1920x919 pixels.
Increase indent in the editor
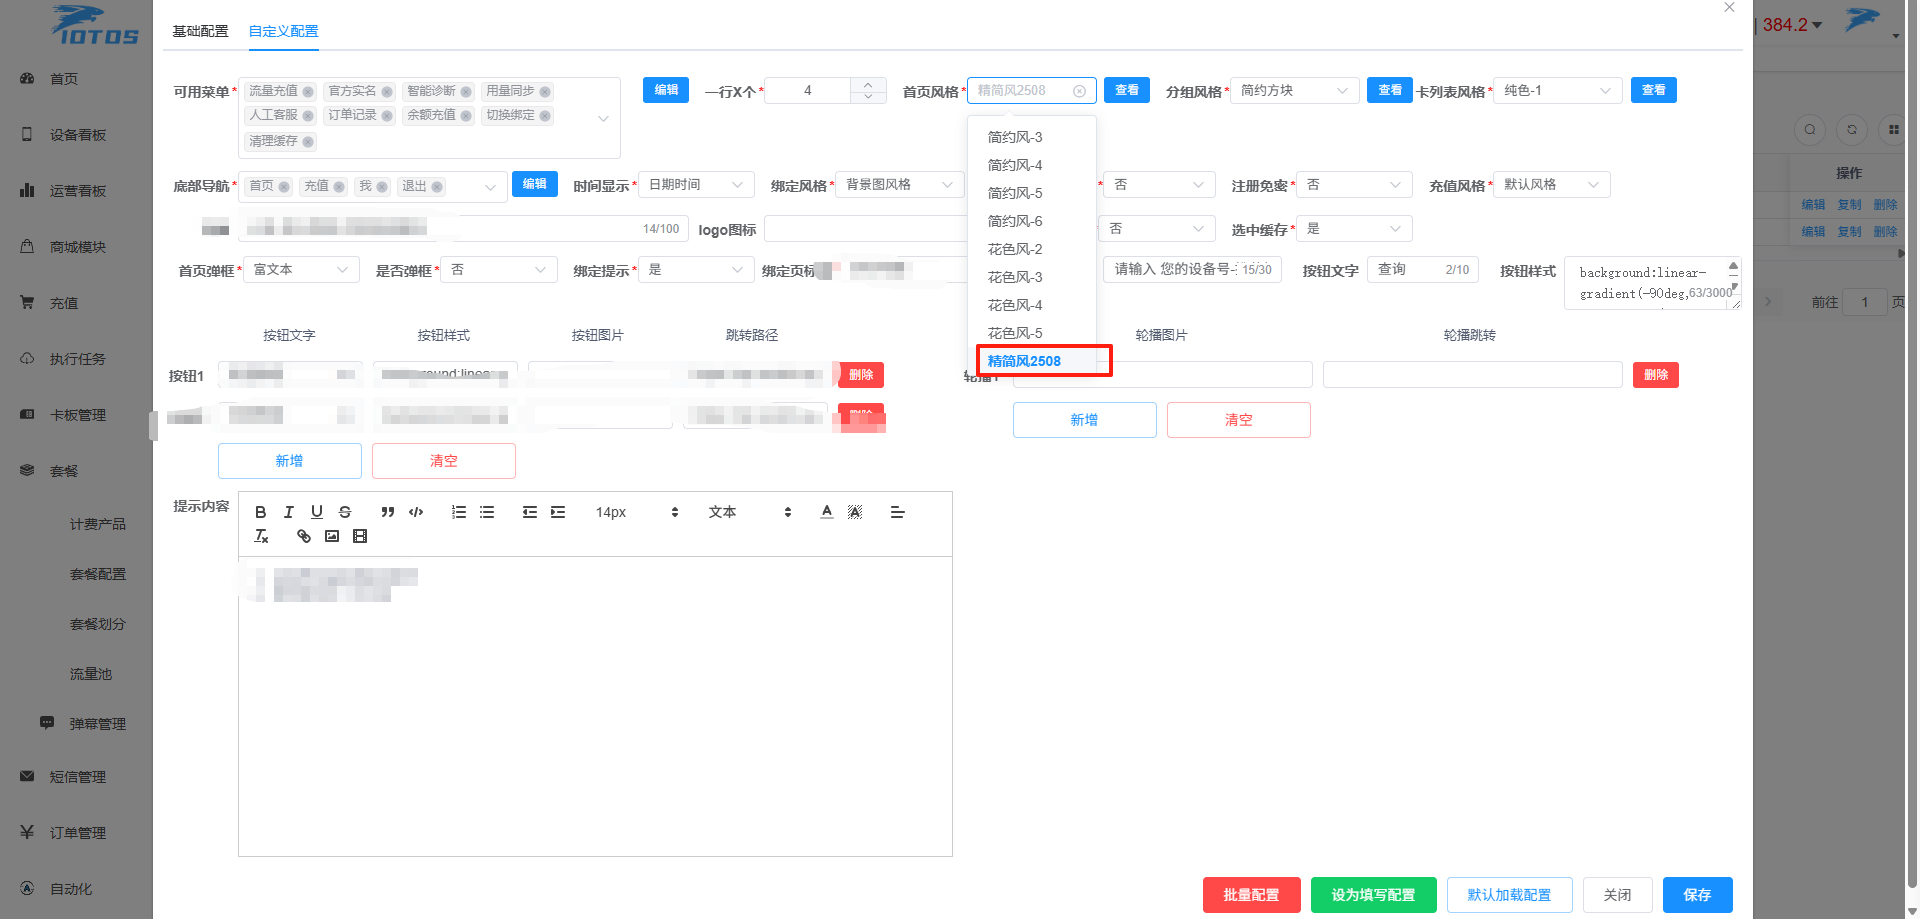coord(558,512)
